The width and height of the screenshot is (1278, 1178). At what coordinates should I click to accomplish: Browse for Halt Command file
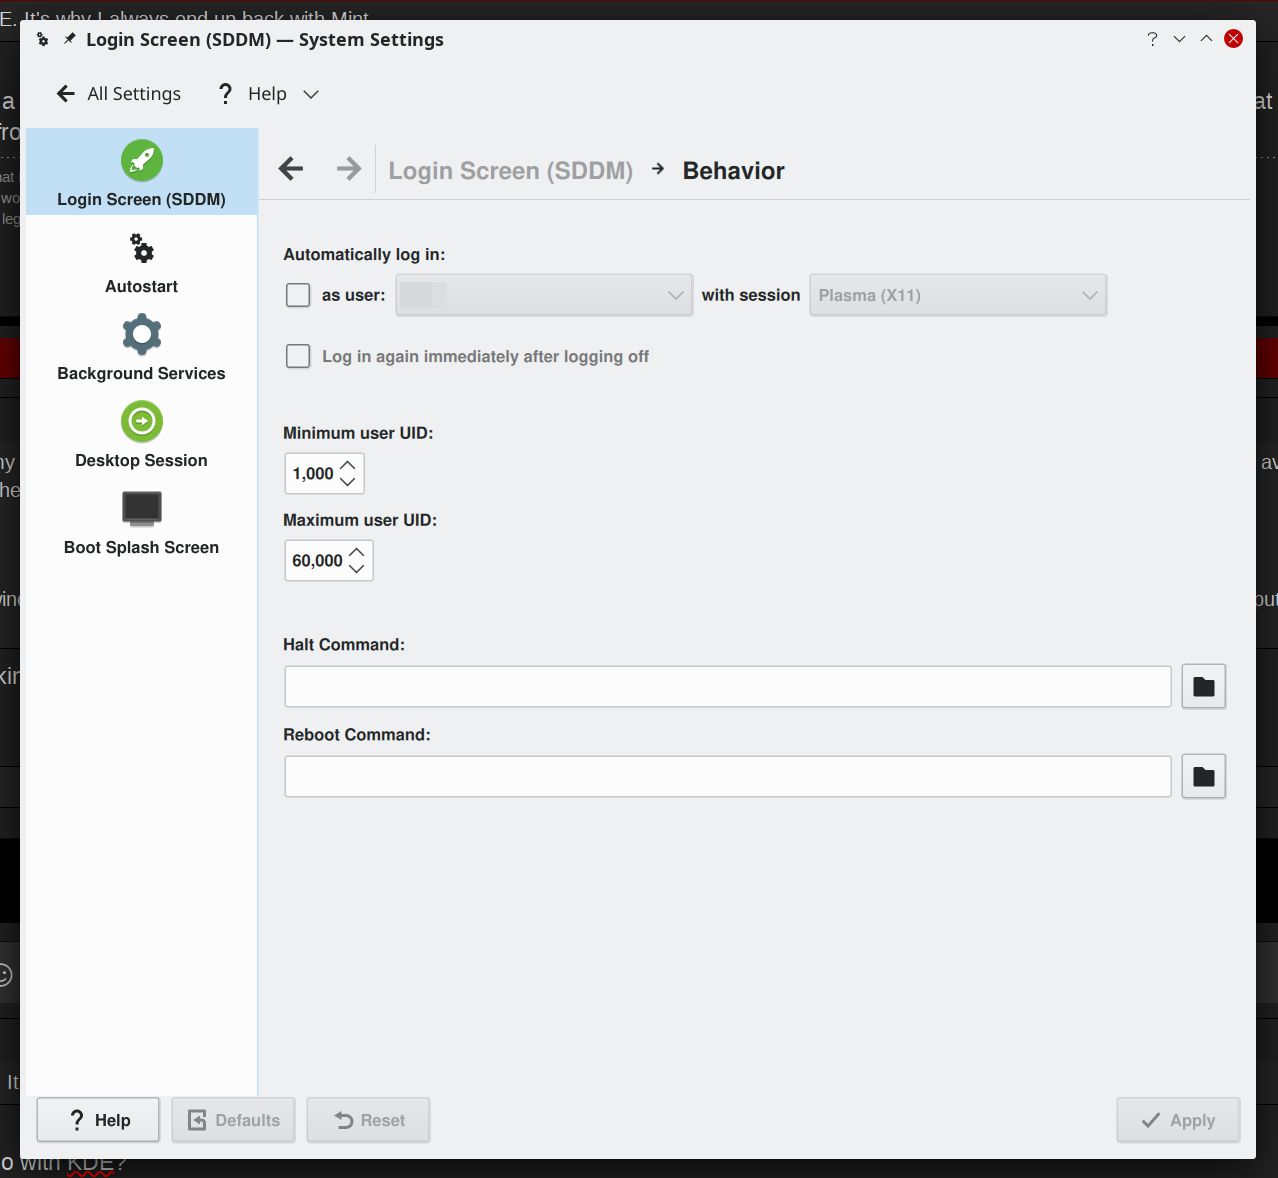click(x=1204, y=686)
